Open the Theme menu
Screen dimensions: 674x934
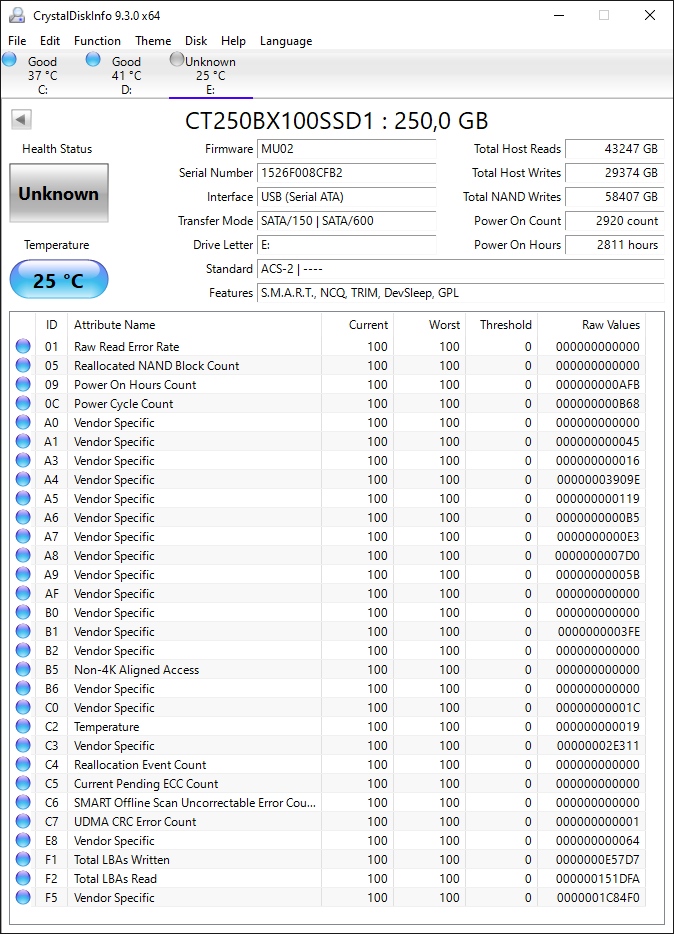point(153,41)
